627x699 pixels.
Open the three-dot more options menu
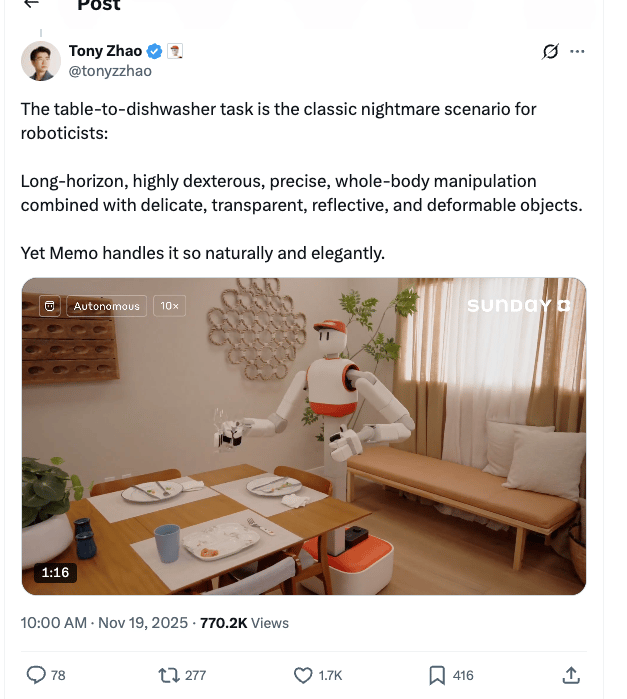point(577,52)
